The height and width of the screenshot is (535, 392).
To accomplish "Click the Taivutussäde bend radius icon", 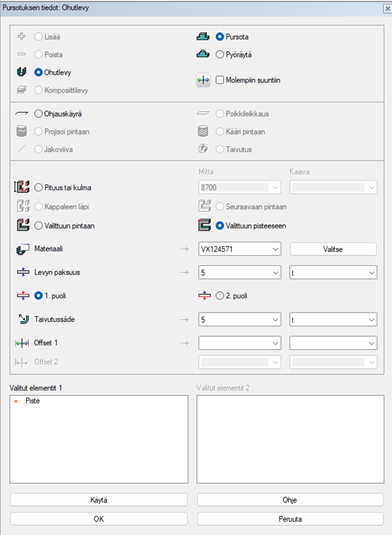I will [24, 319].
